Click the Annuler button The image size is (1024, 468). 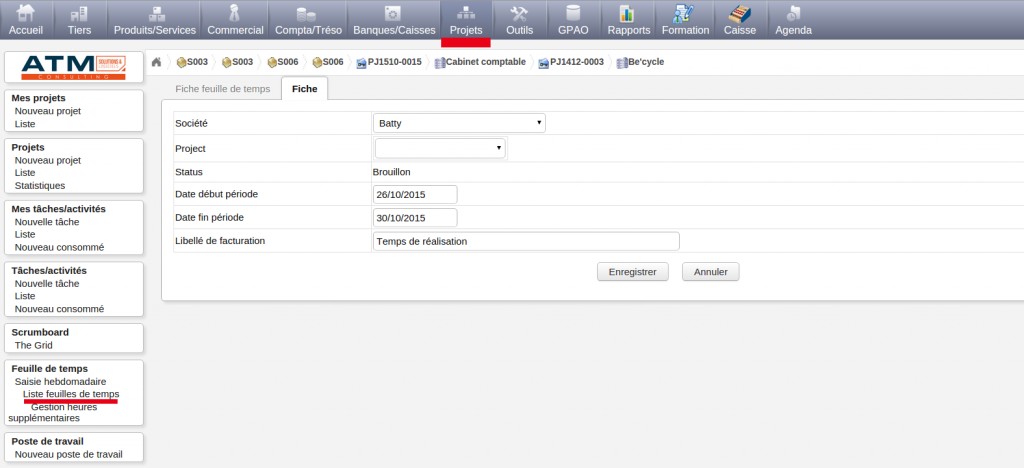click(x=711, y=272)
